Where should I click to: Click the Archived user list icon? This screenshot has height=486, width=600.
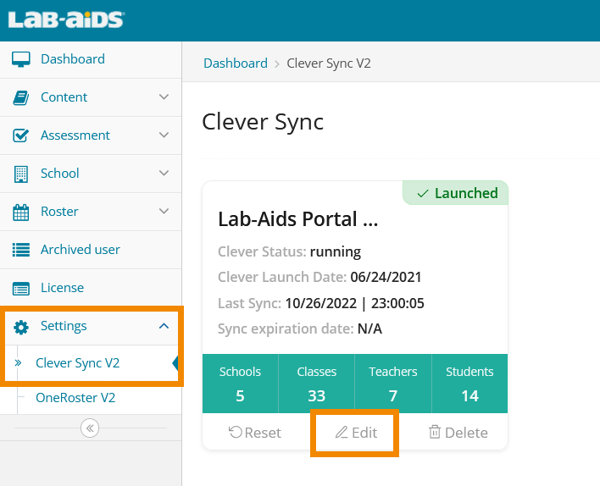[20, 250]
